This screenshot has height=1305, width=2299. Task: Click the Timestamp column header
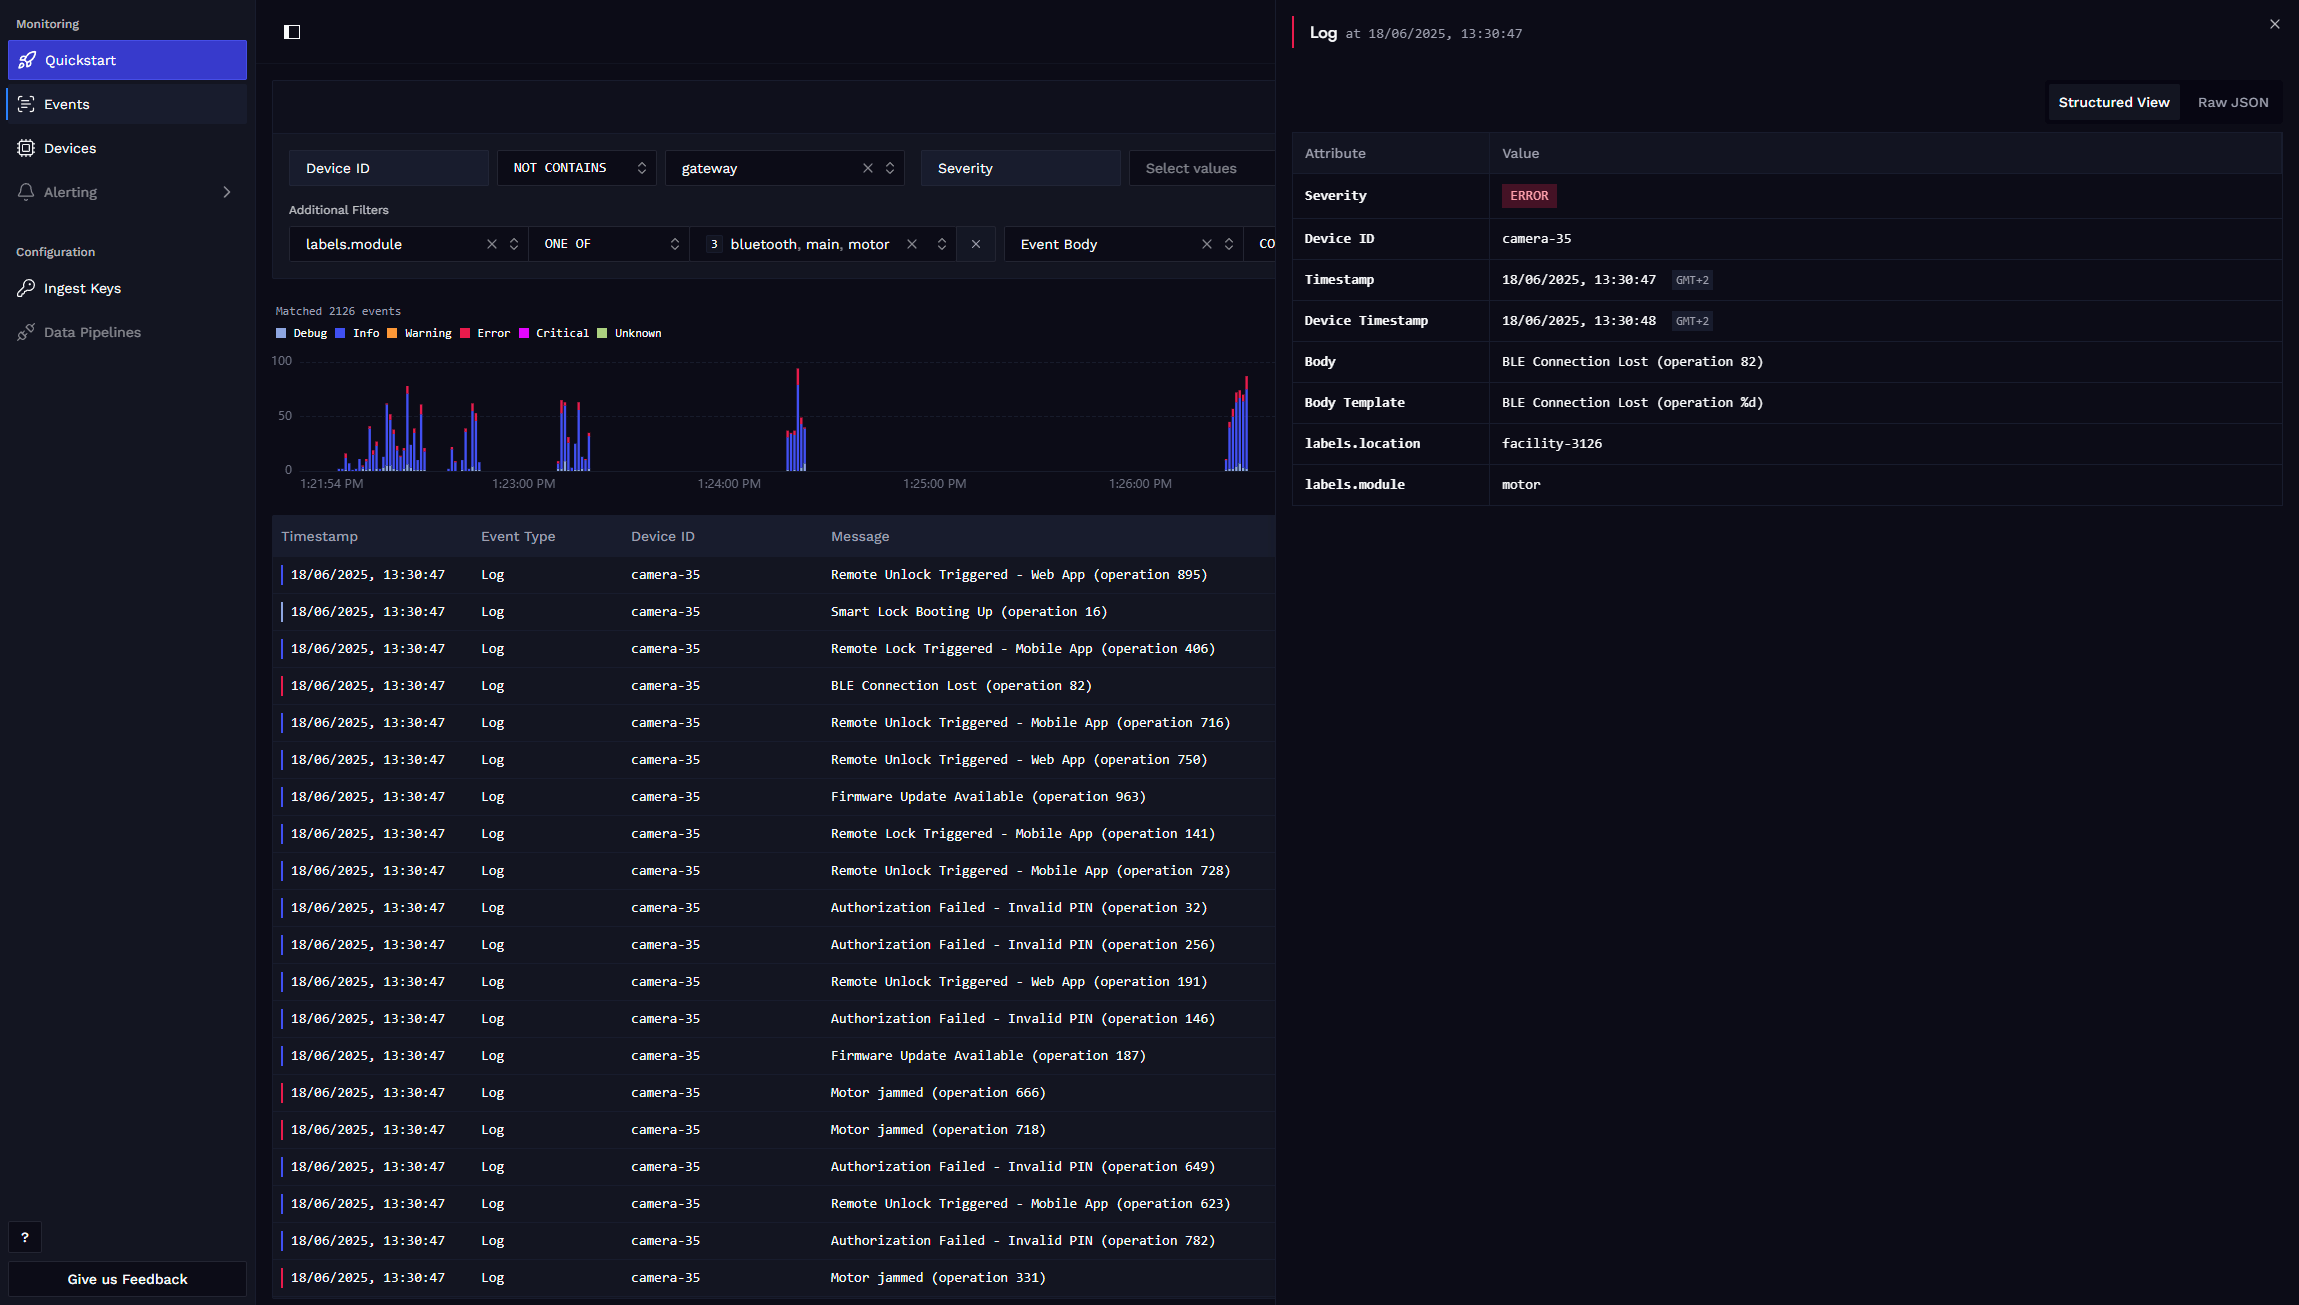[x=319, y=536]
